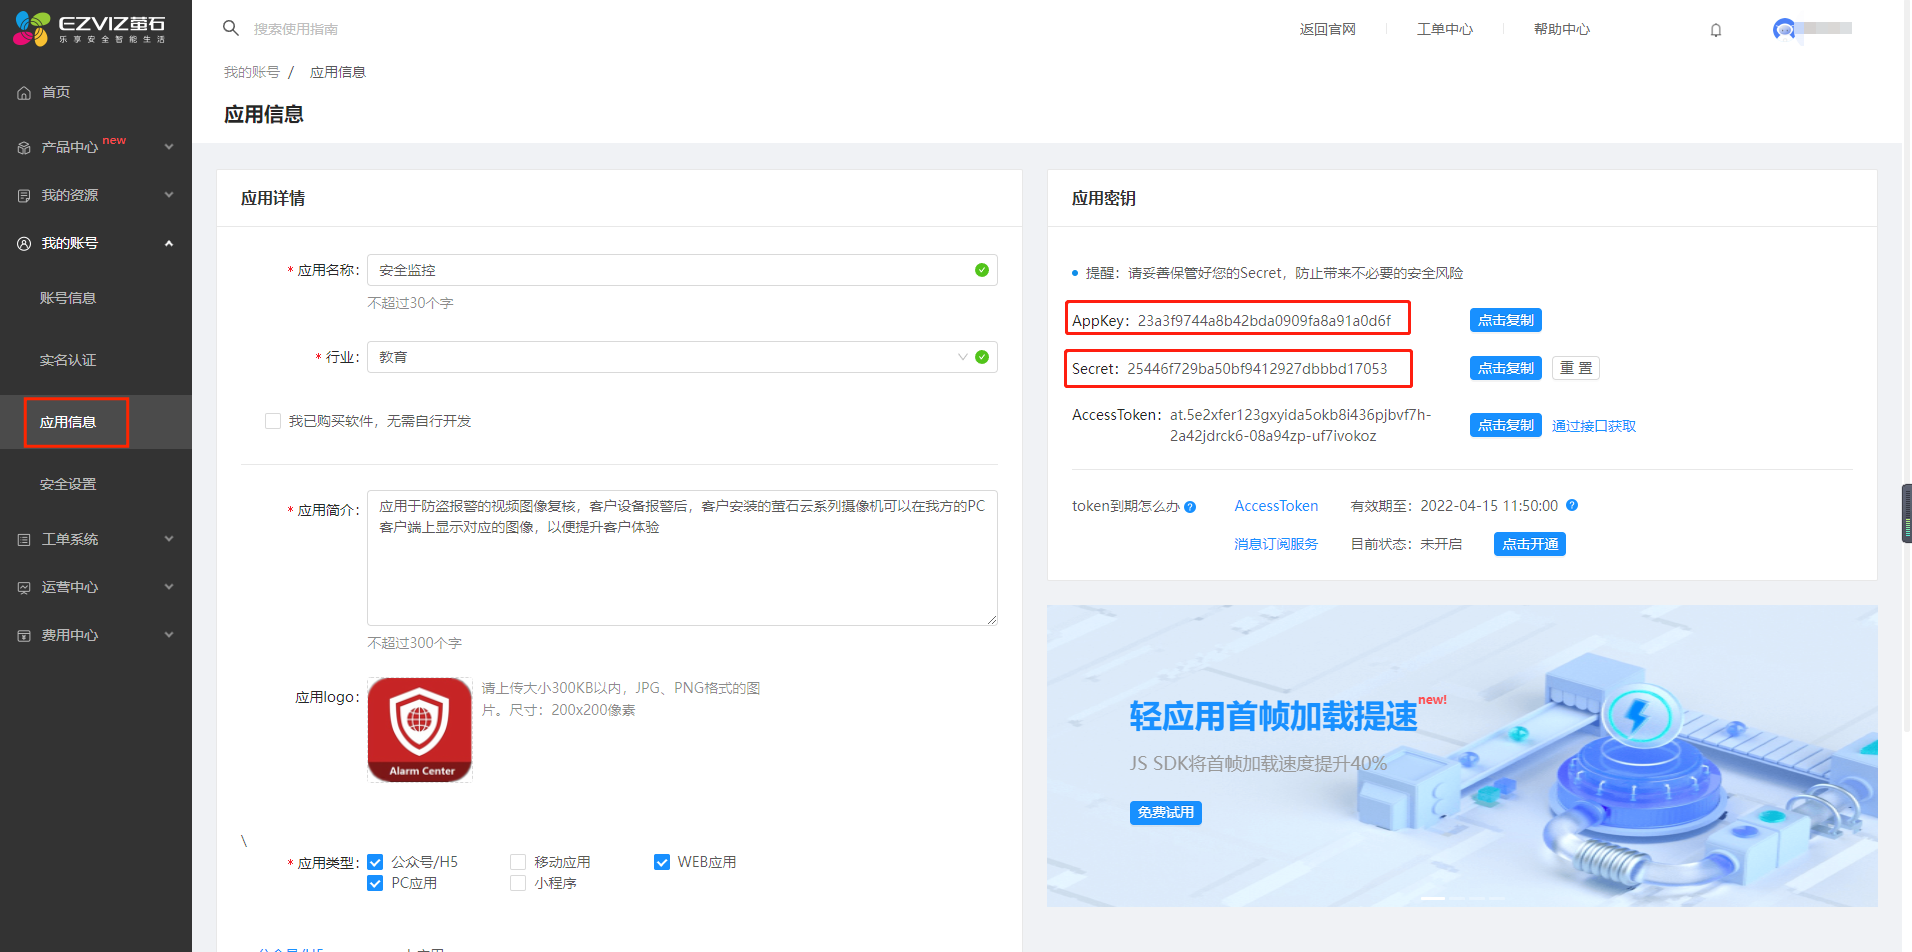The height and width of the screenshot is (952, 1912).
Task: Expand 工单系统 sidebar chevron
Action: point(169,539)
